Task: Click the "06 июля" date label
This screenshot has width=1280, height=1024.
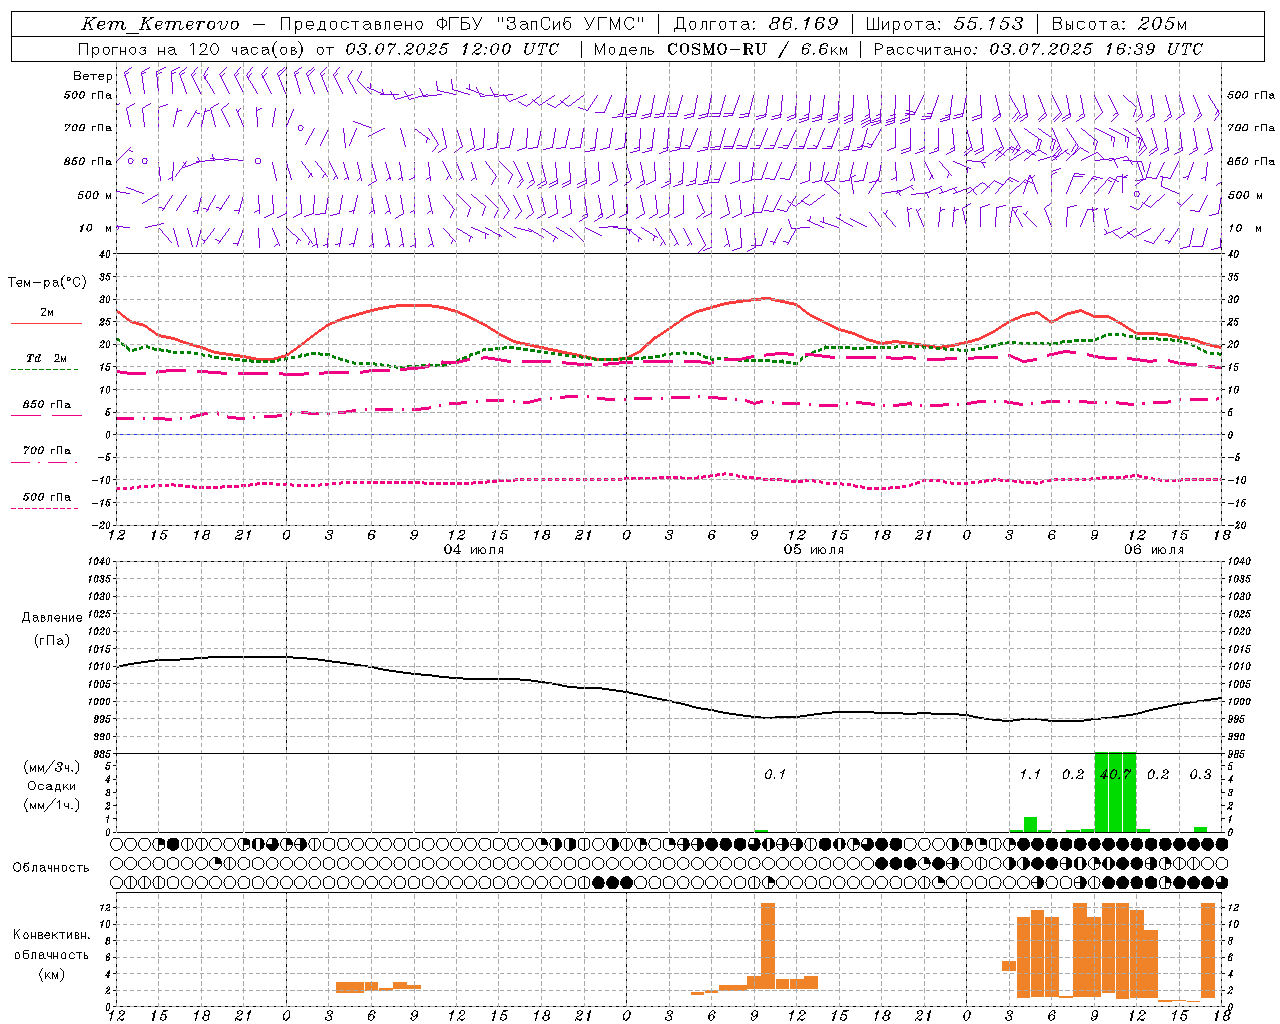Action: point(1153,550)
